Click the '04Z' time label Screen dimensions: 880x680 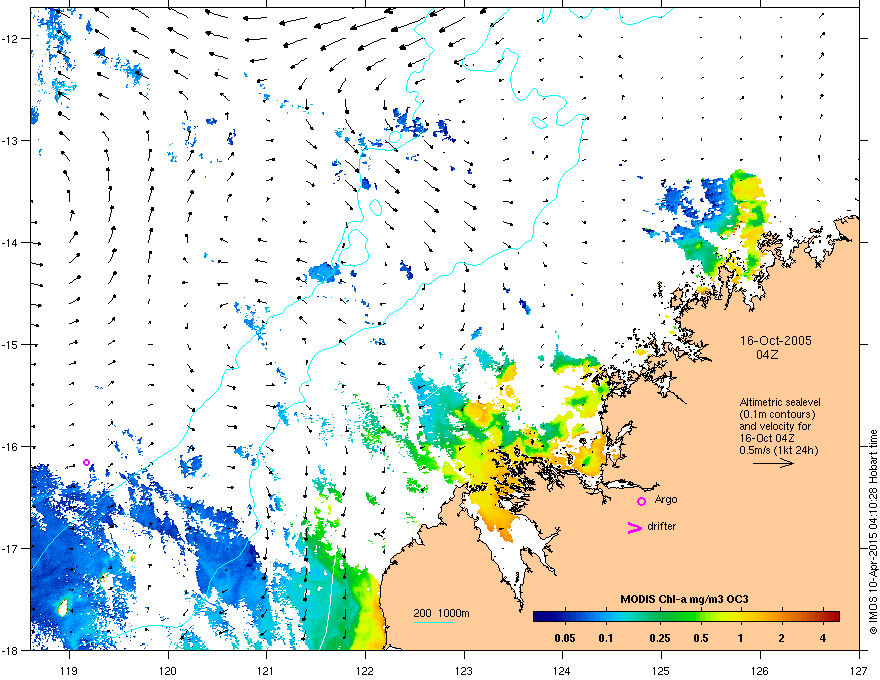767,355
